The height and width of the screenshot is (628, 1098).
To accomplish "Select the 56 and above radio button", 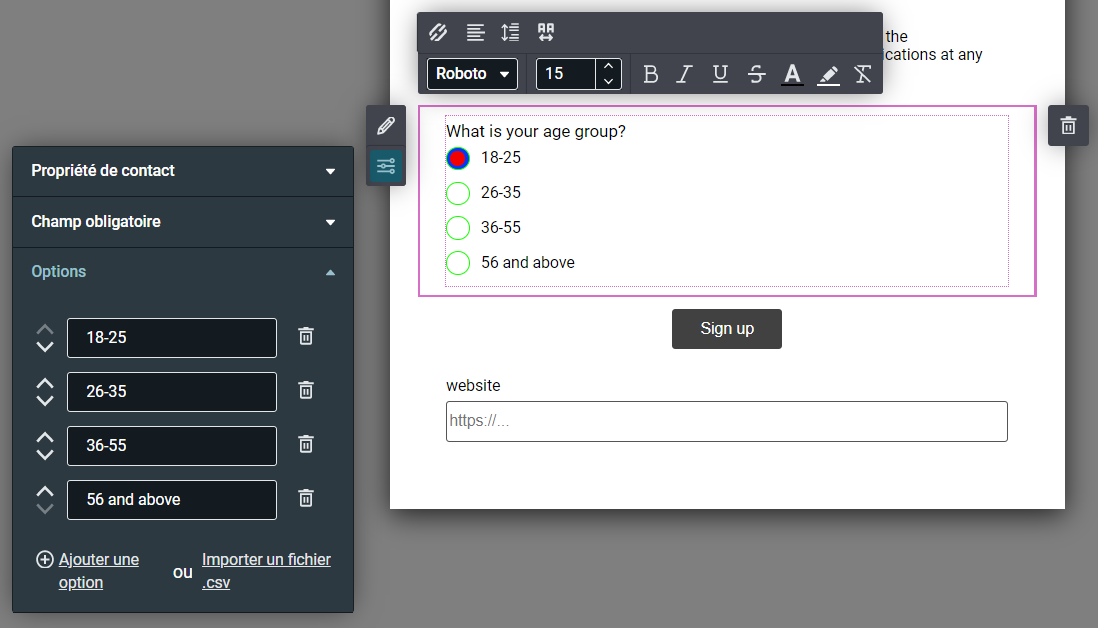I will click(458, 263).
